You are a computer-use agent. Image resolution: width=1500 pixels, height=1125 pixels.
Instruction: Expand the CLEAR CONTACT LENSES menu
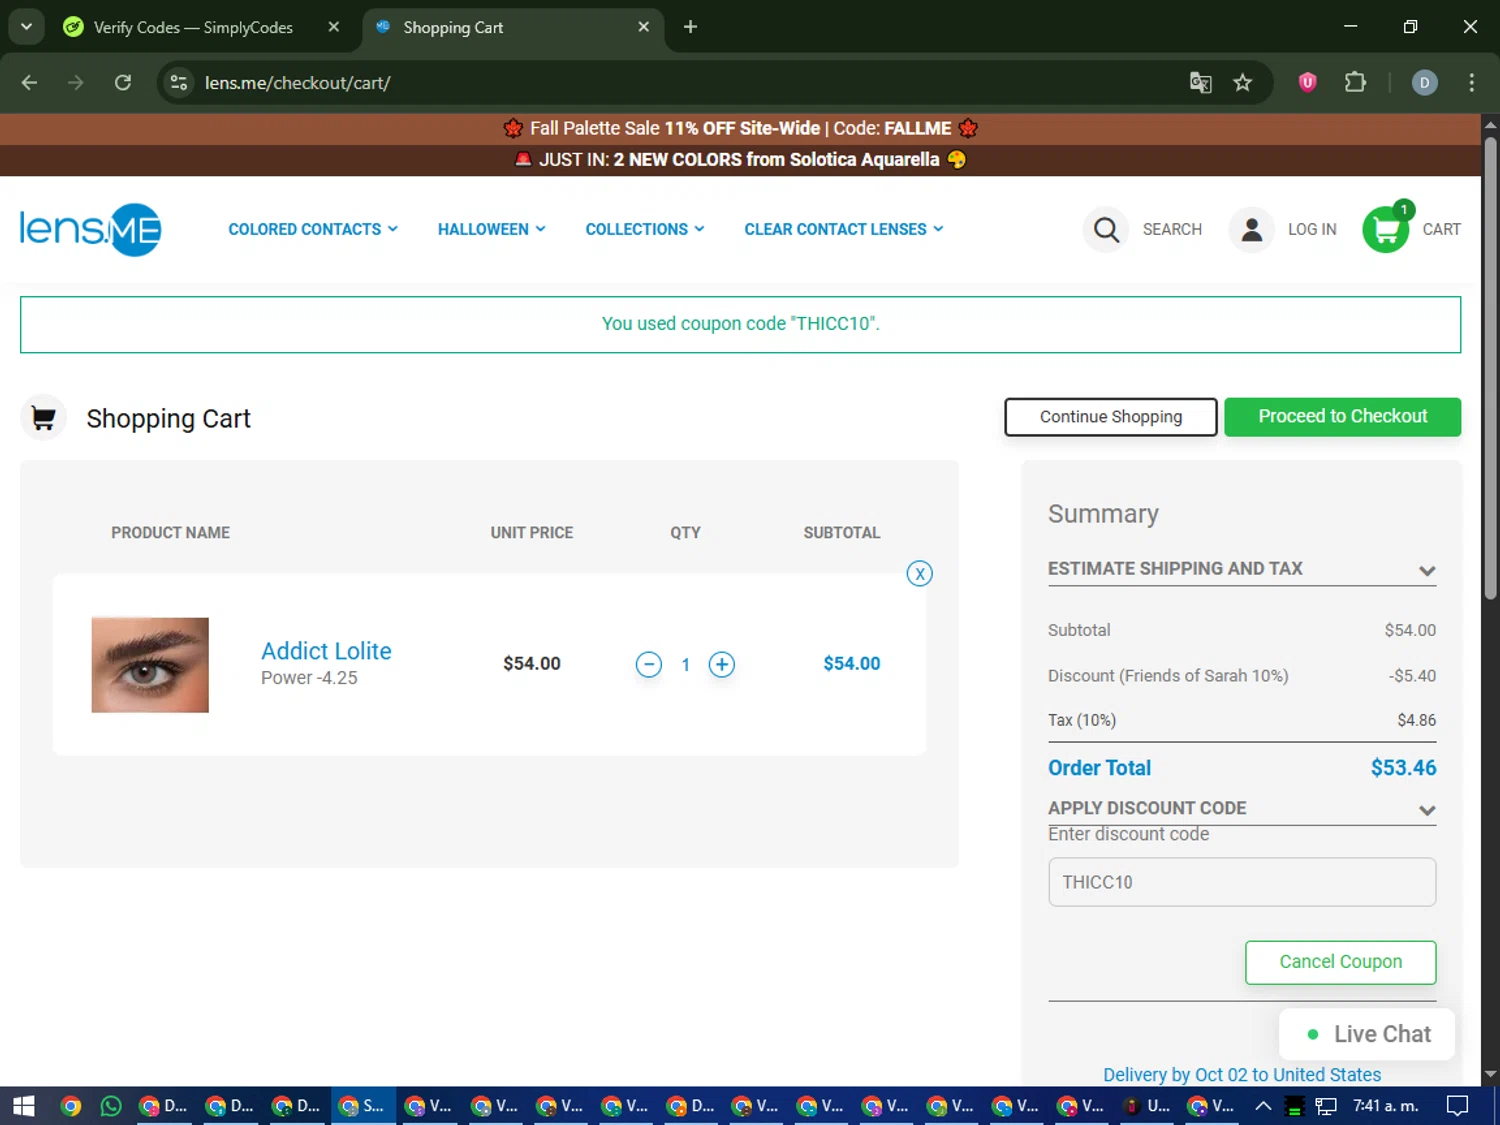pyautogui.click(x=844, y=229)
